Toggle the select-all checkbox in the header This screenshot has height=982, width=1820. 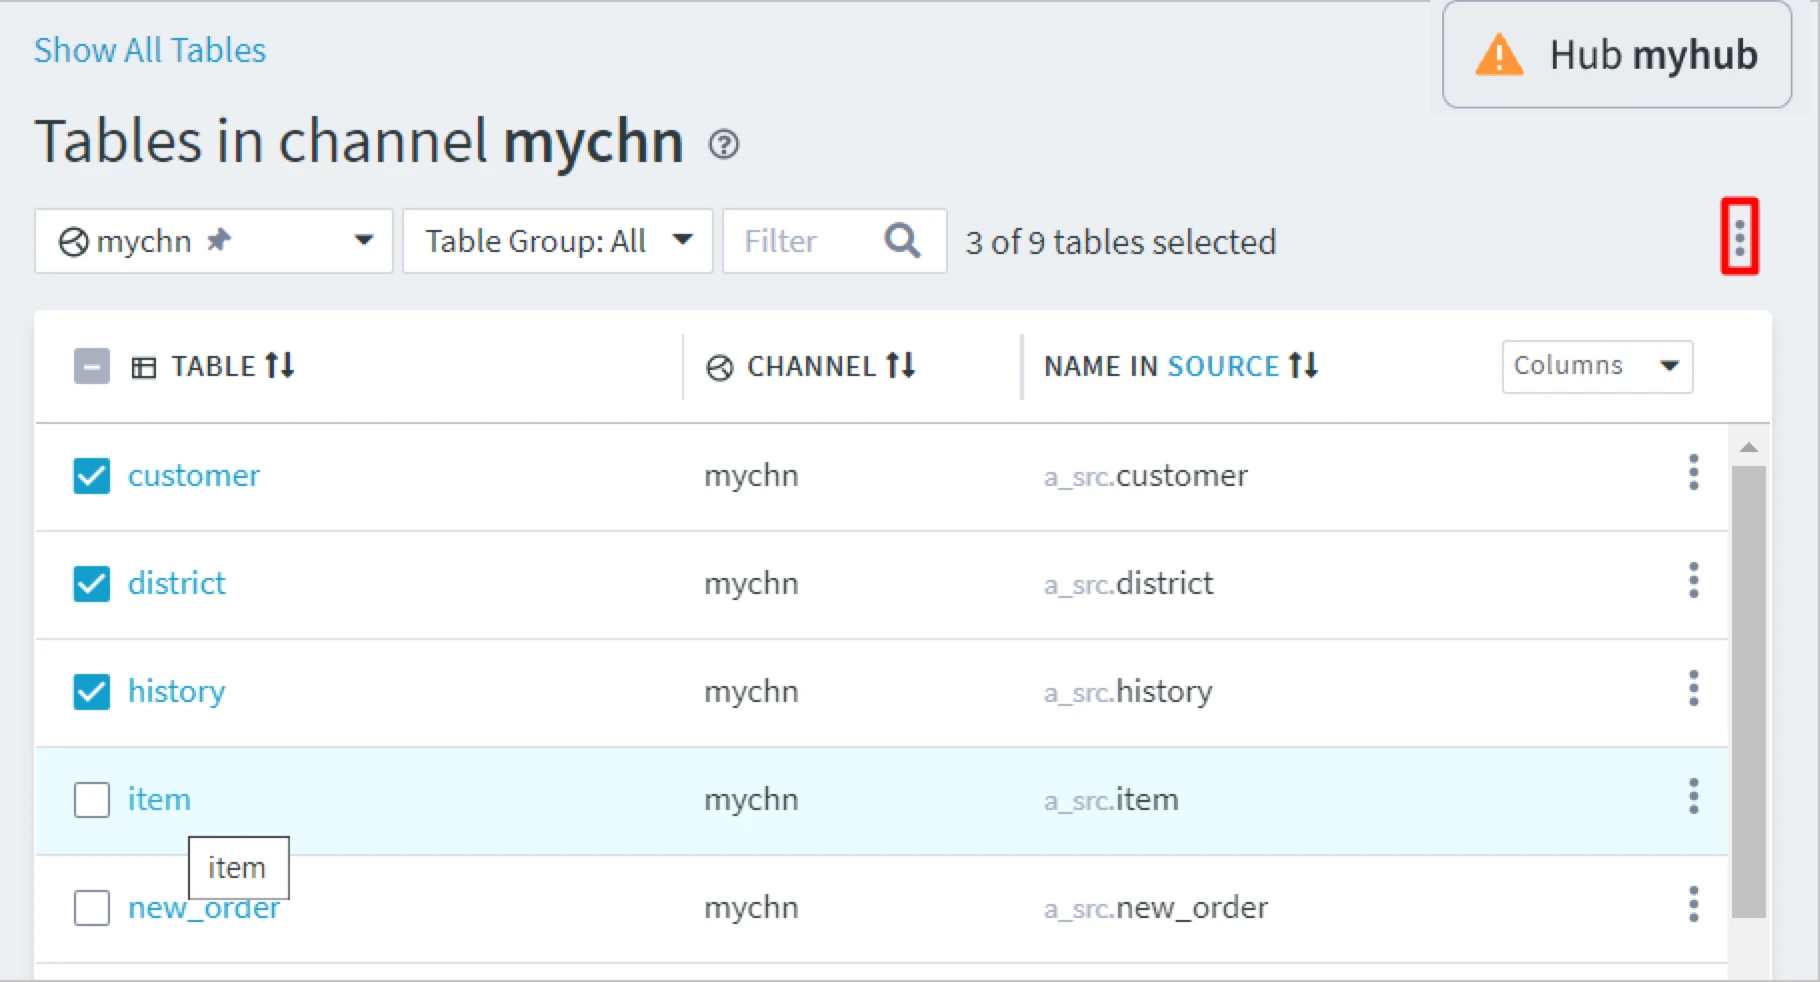coord(92,367)
